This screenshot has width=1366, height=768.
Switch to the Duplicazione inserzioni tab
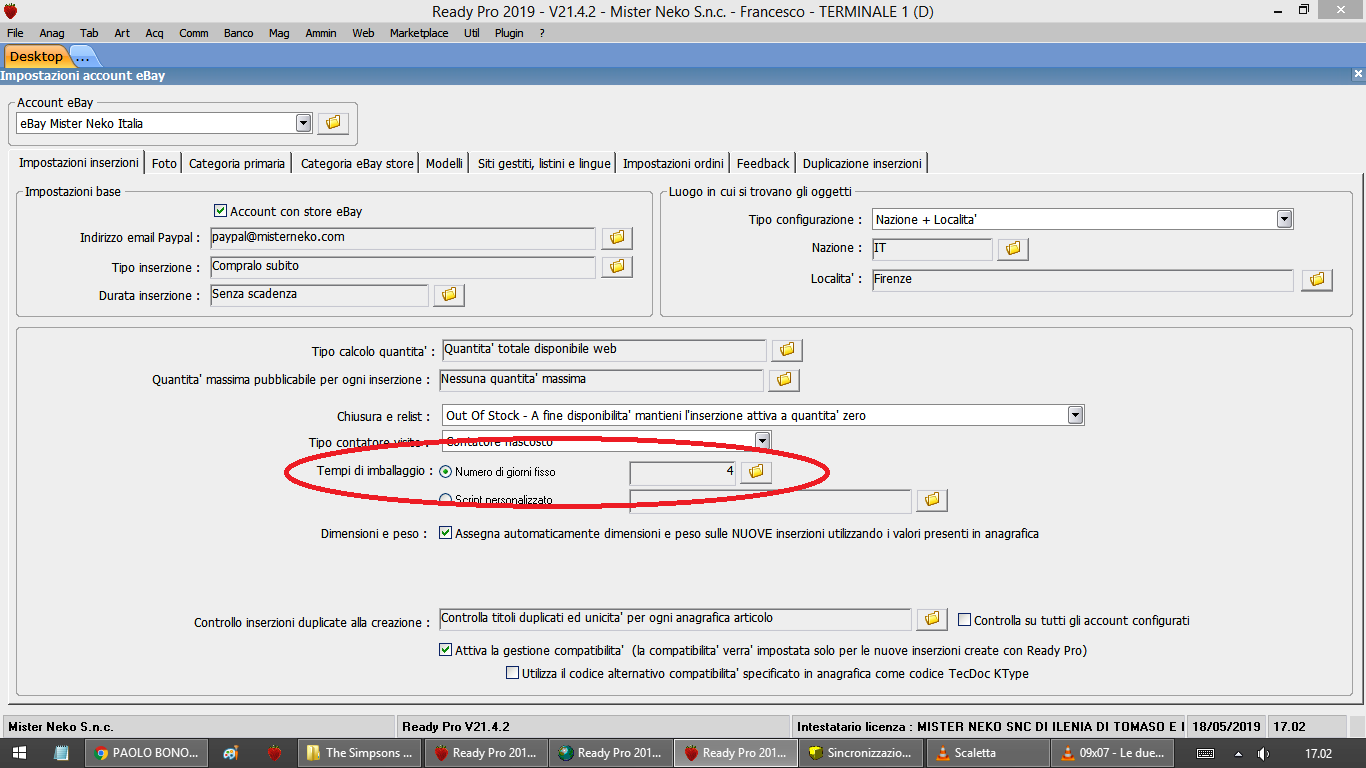pos(863,163)
